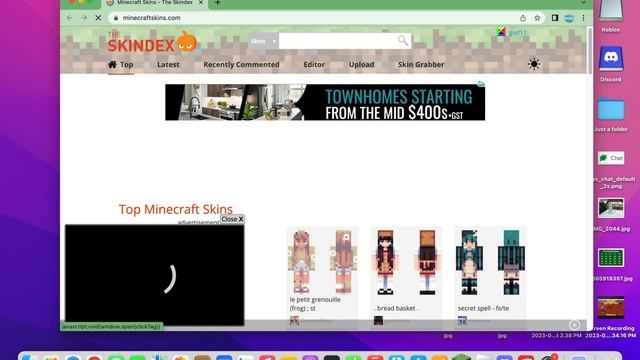Open the skin Editor page

pos(314,64)
